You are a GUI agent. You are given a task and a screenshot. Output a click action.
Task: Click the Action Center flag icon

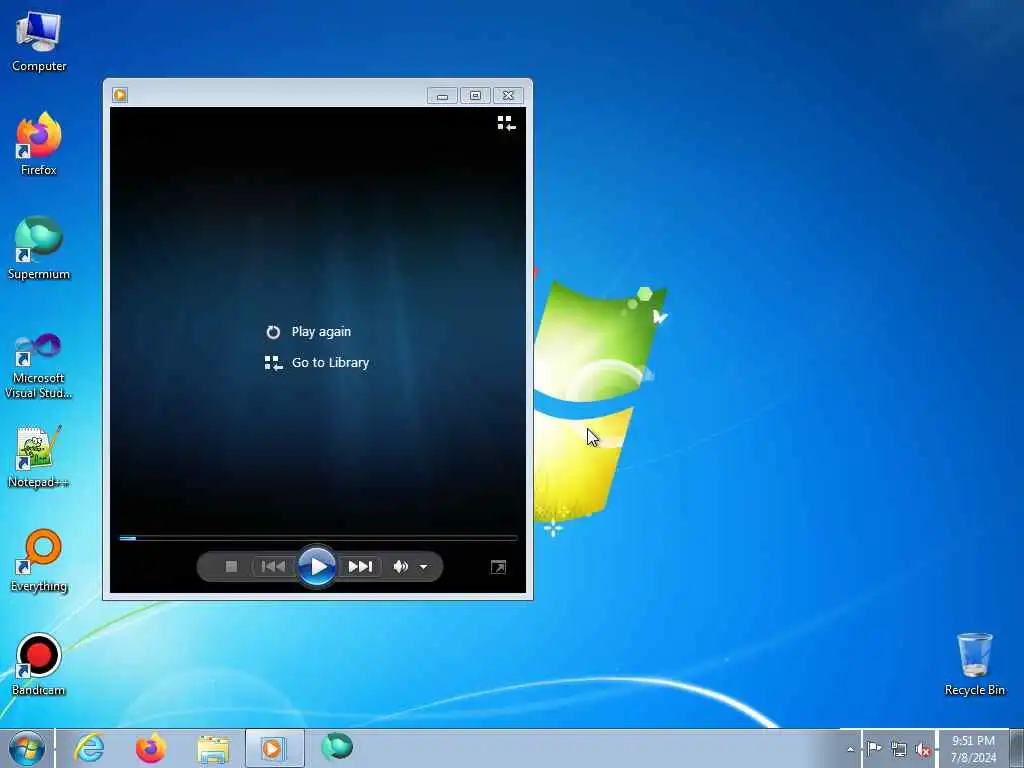coord(874,749)
